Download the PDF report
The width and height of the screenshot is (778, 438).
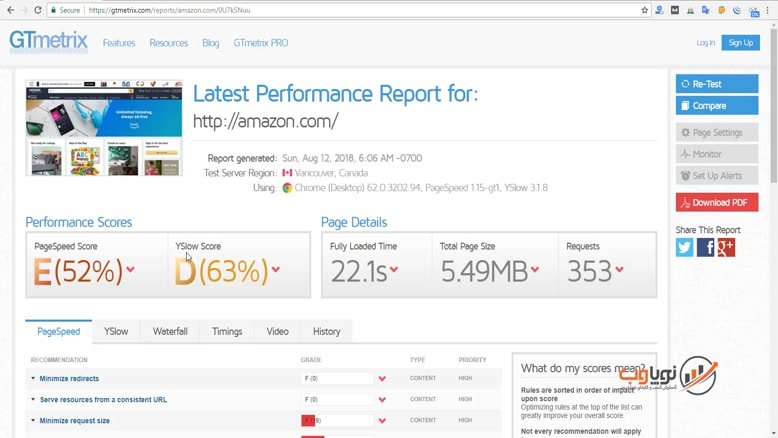pos(717,202)
